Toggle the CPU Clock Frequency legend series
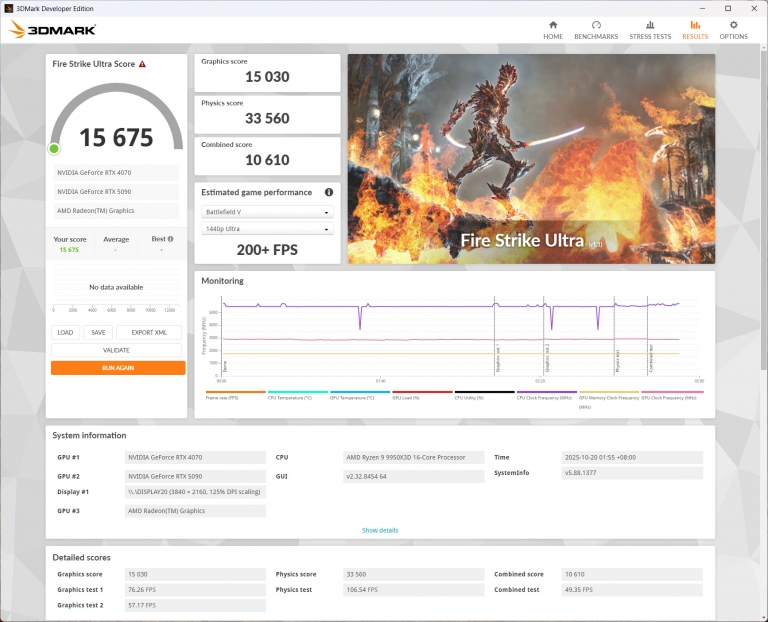Screen dimensions: 768x622 pos(546,396)
